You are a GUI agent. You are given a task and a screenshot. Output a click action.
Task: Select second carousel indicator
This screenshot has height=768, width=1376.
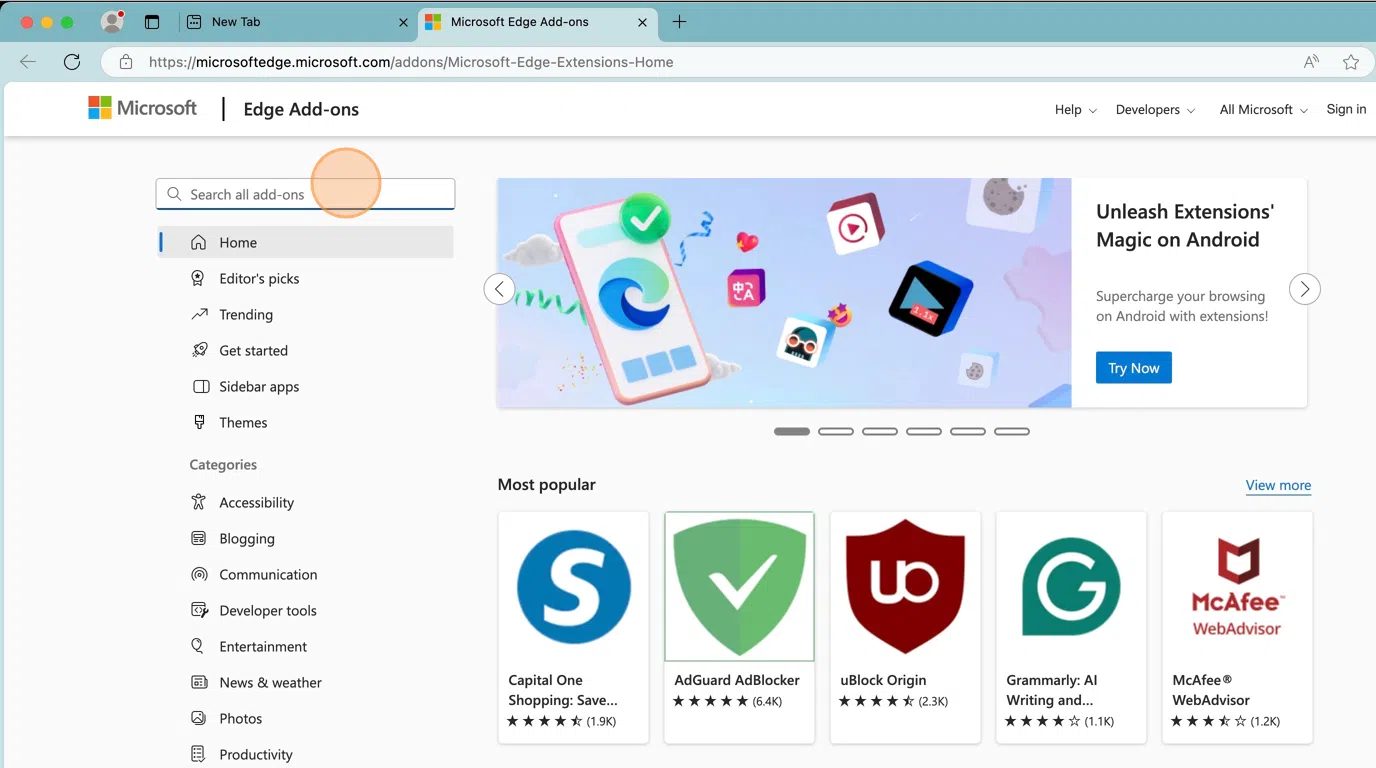click(x=836, y=431)
